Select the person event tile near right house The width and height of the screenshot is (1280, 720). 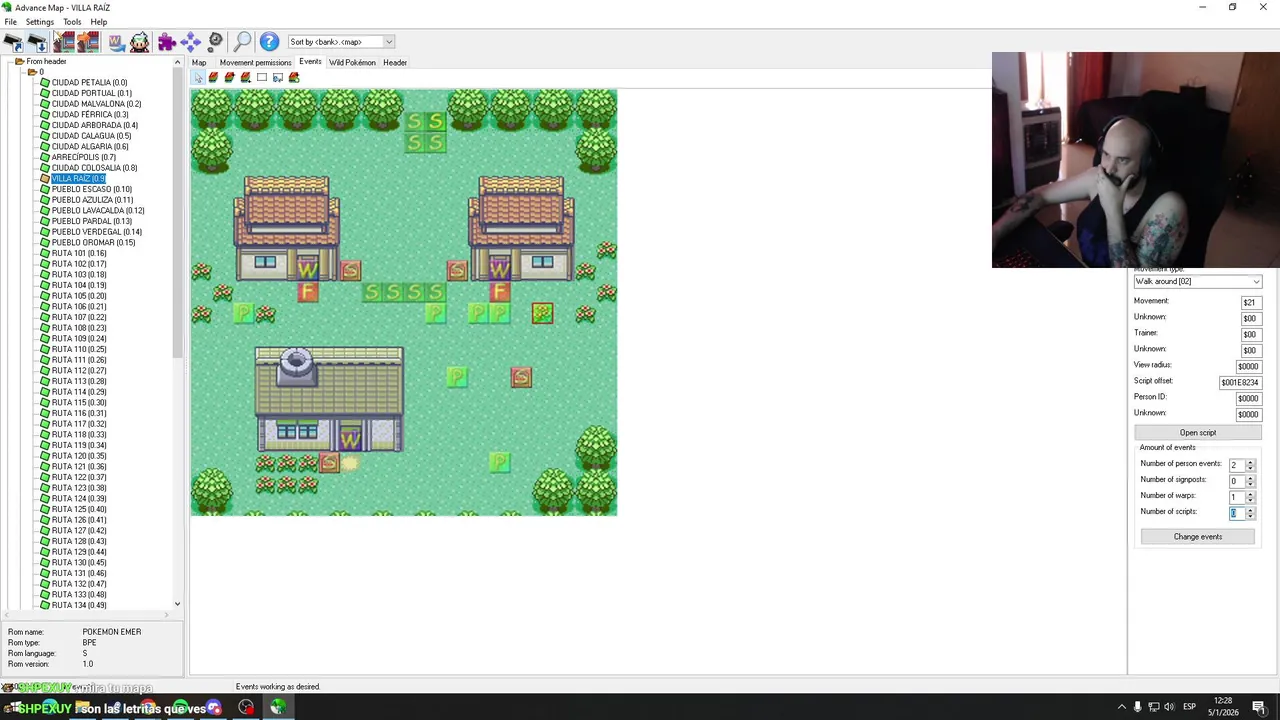[x=542, y=313]
